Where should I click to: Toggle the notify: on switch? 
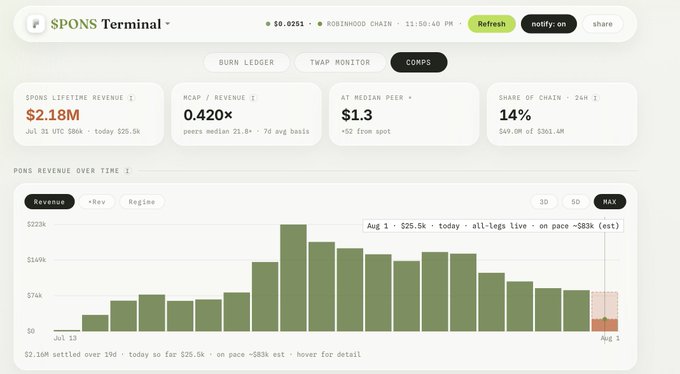[549, 24]
